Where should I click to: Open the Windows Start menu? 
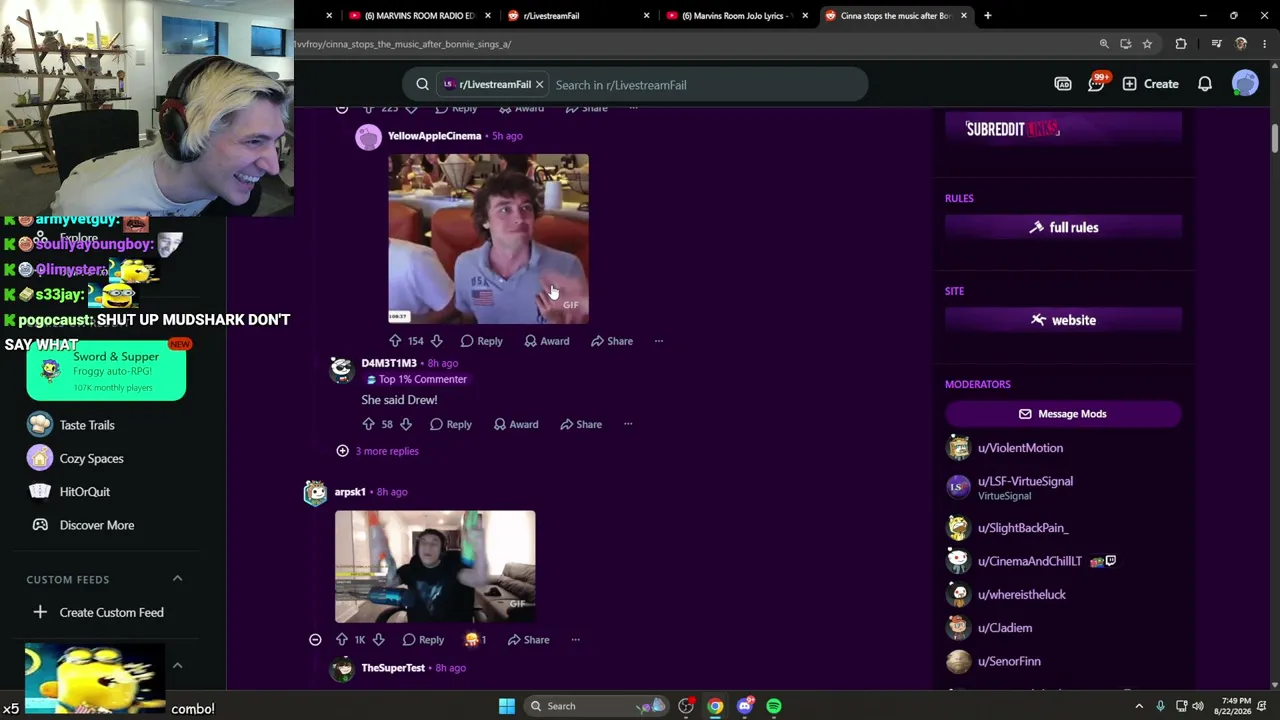point(507,706)
